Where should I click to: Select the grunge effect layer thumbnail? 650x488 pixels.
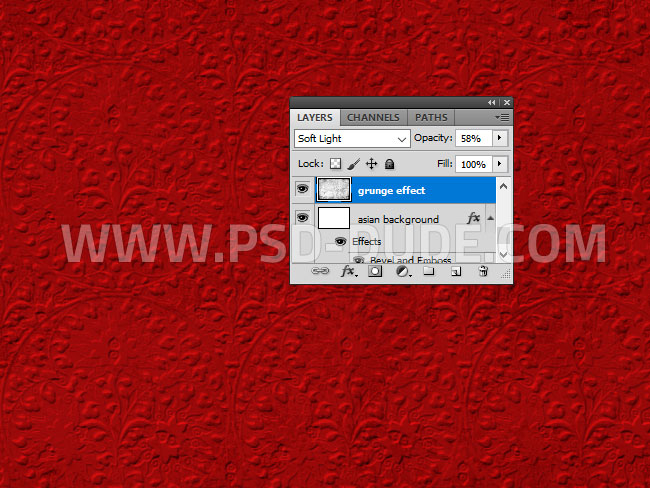click(x=334, y=189)
